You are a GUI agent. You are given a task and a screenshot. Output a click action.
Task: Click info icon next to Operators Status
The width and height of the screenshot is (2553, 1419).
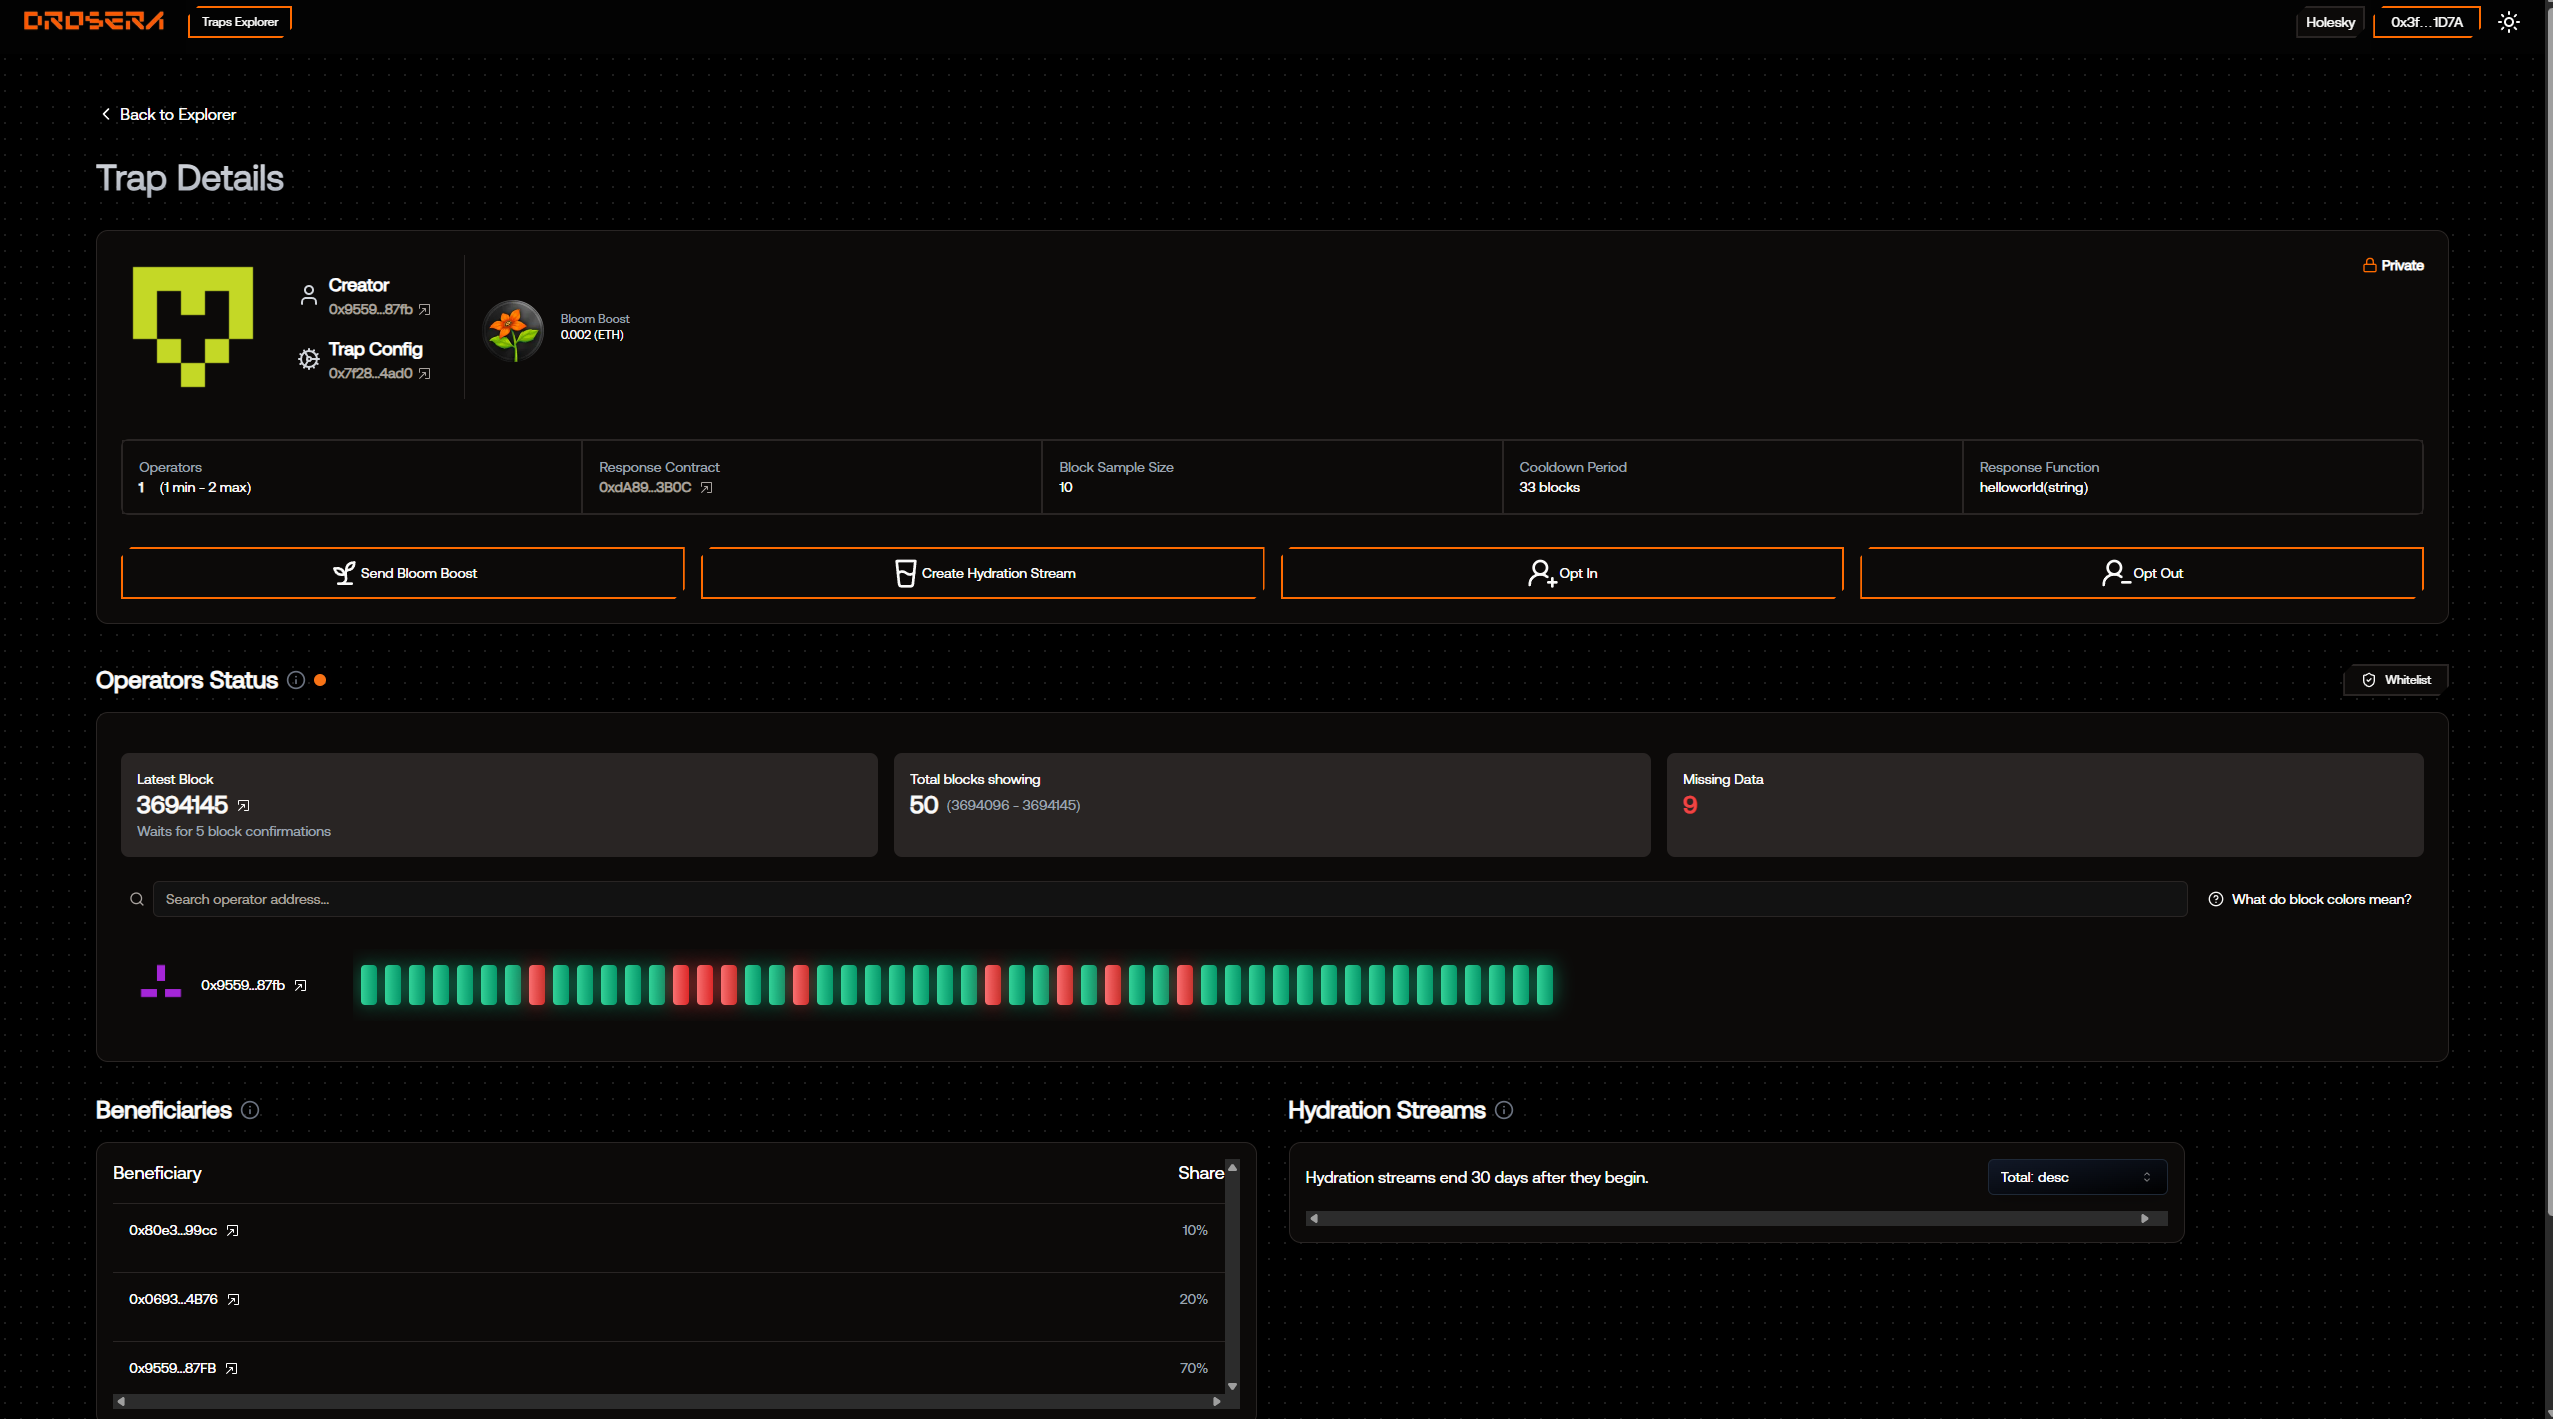296,680
